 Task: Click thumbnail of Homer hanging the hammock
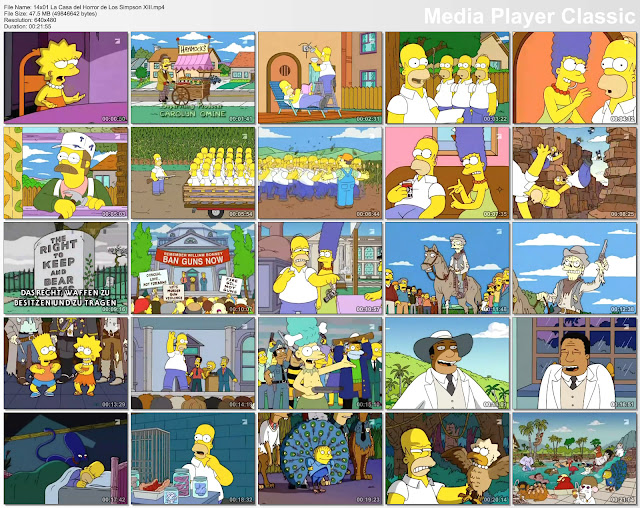320,78
